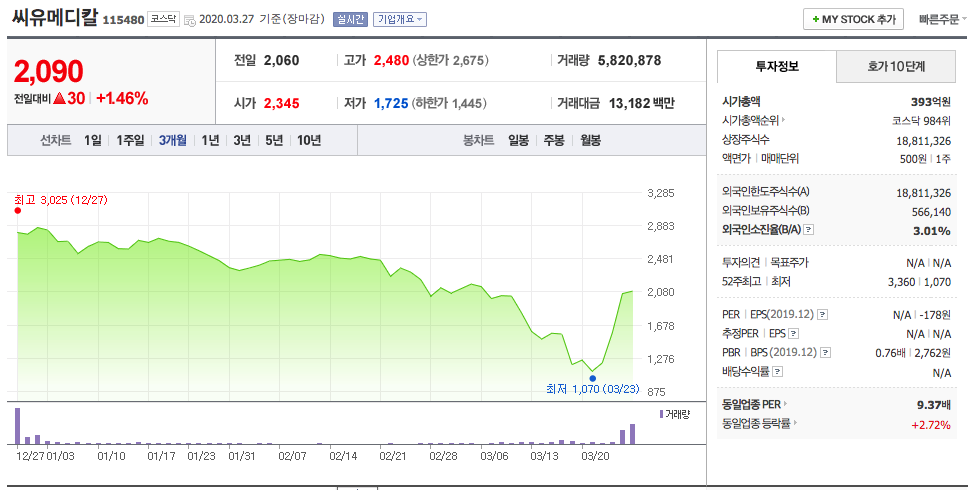Click 동일업종 PER value 9.37배

(934, 405)
